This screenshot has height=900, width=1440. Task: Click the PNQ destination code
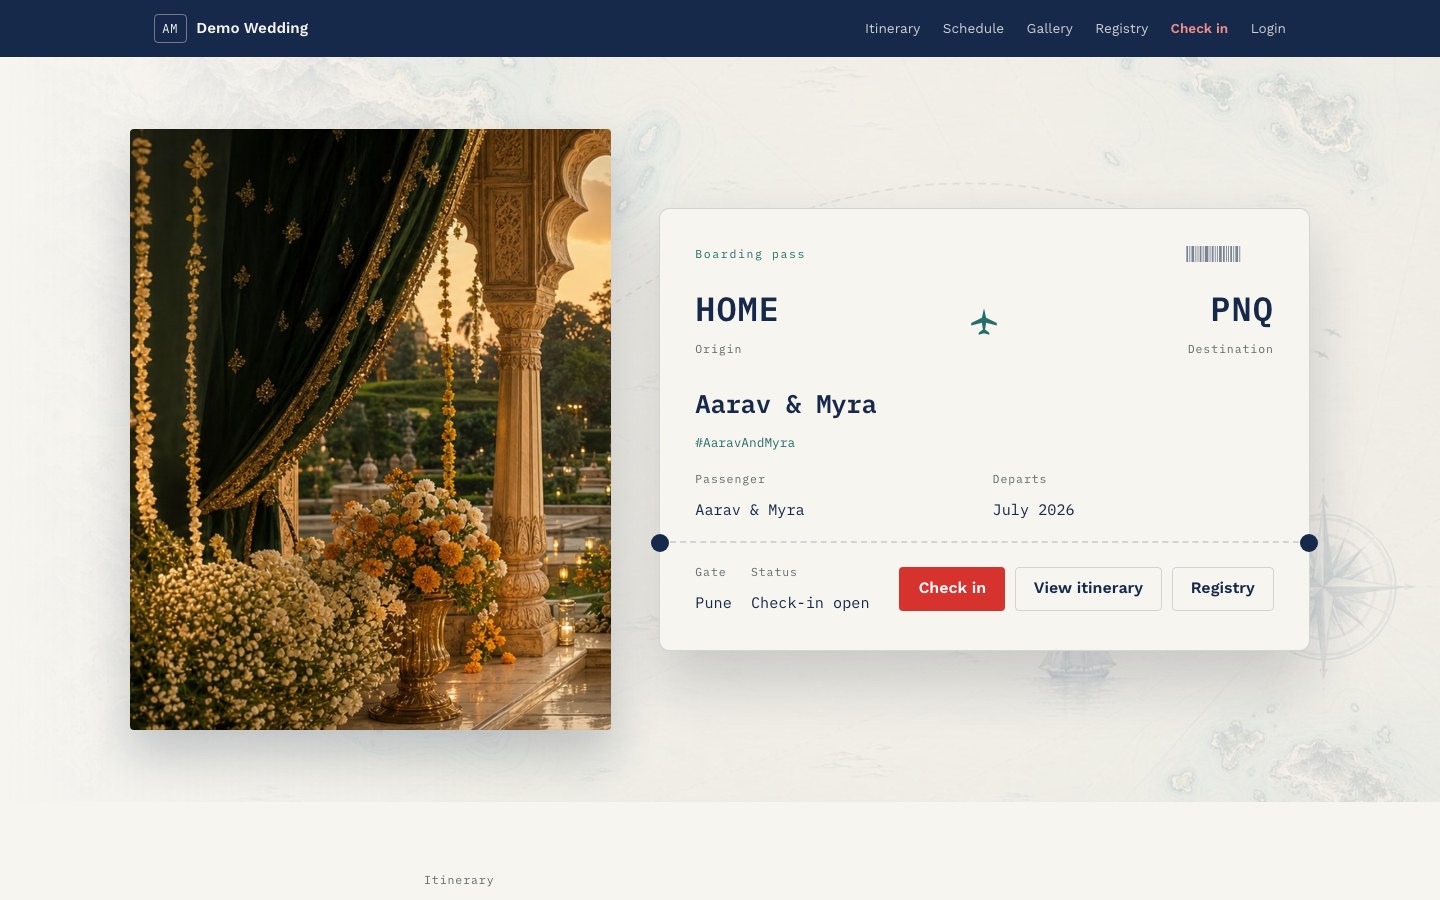(x=1241, y=310)
